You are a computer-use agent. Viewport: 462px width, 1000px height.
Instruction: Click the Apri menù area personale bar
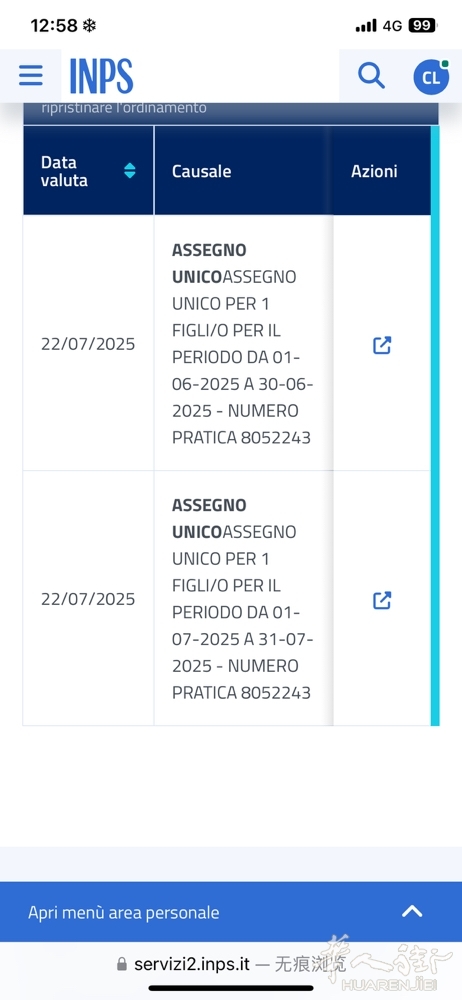click(x=231, y=912)
